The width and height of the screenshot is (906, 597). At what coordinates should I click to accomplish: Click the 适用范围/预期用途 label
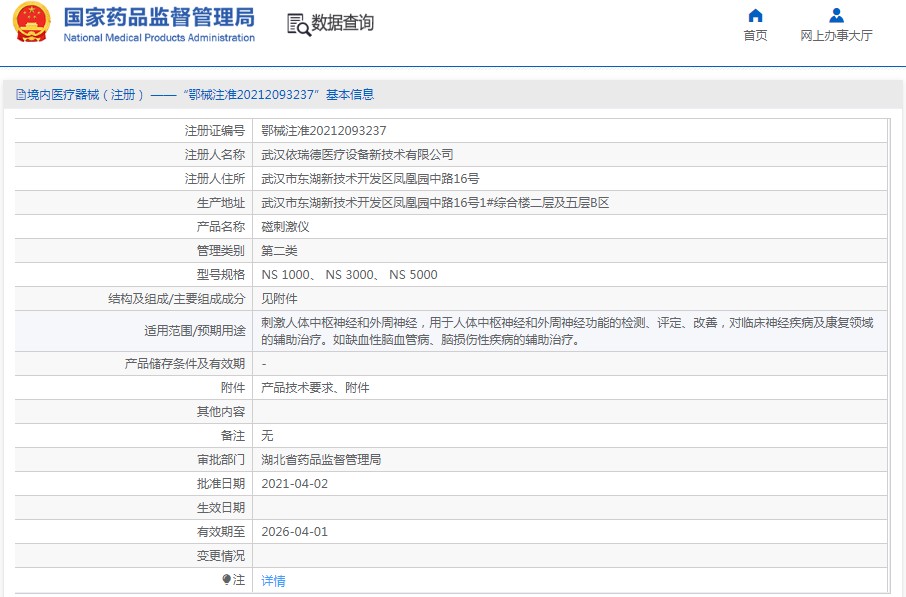(x=195, y=331)
